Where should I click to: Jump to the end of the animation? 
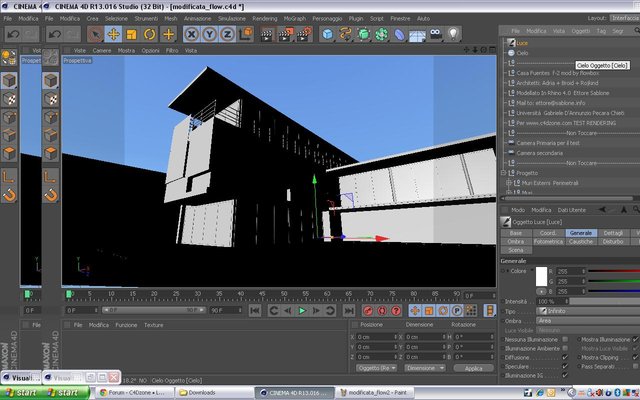(x=349, y=311)
